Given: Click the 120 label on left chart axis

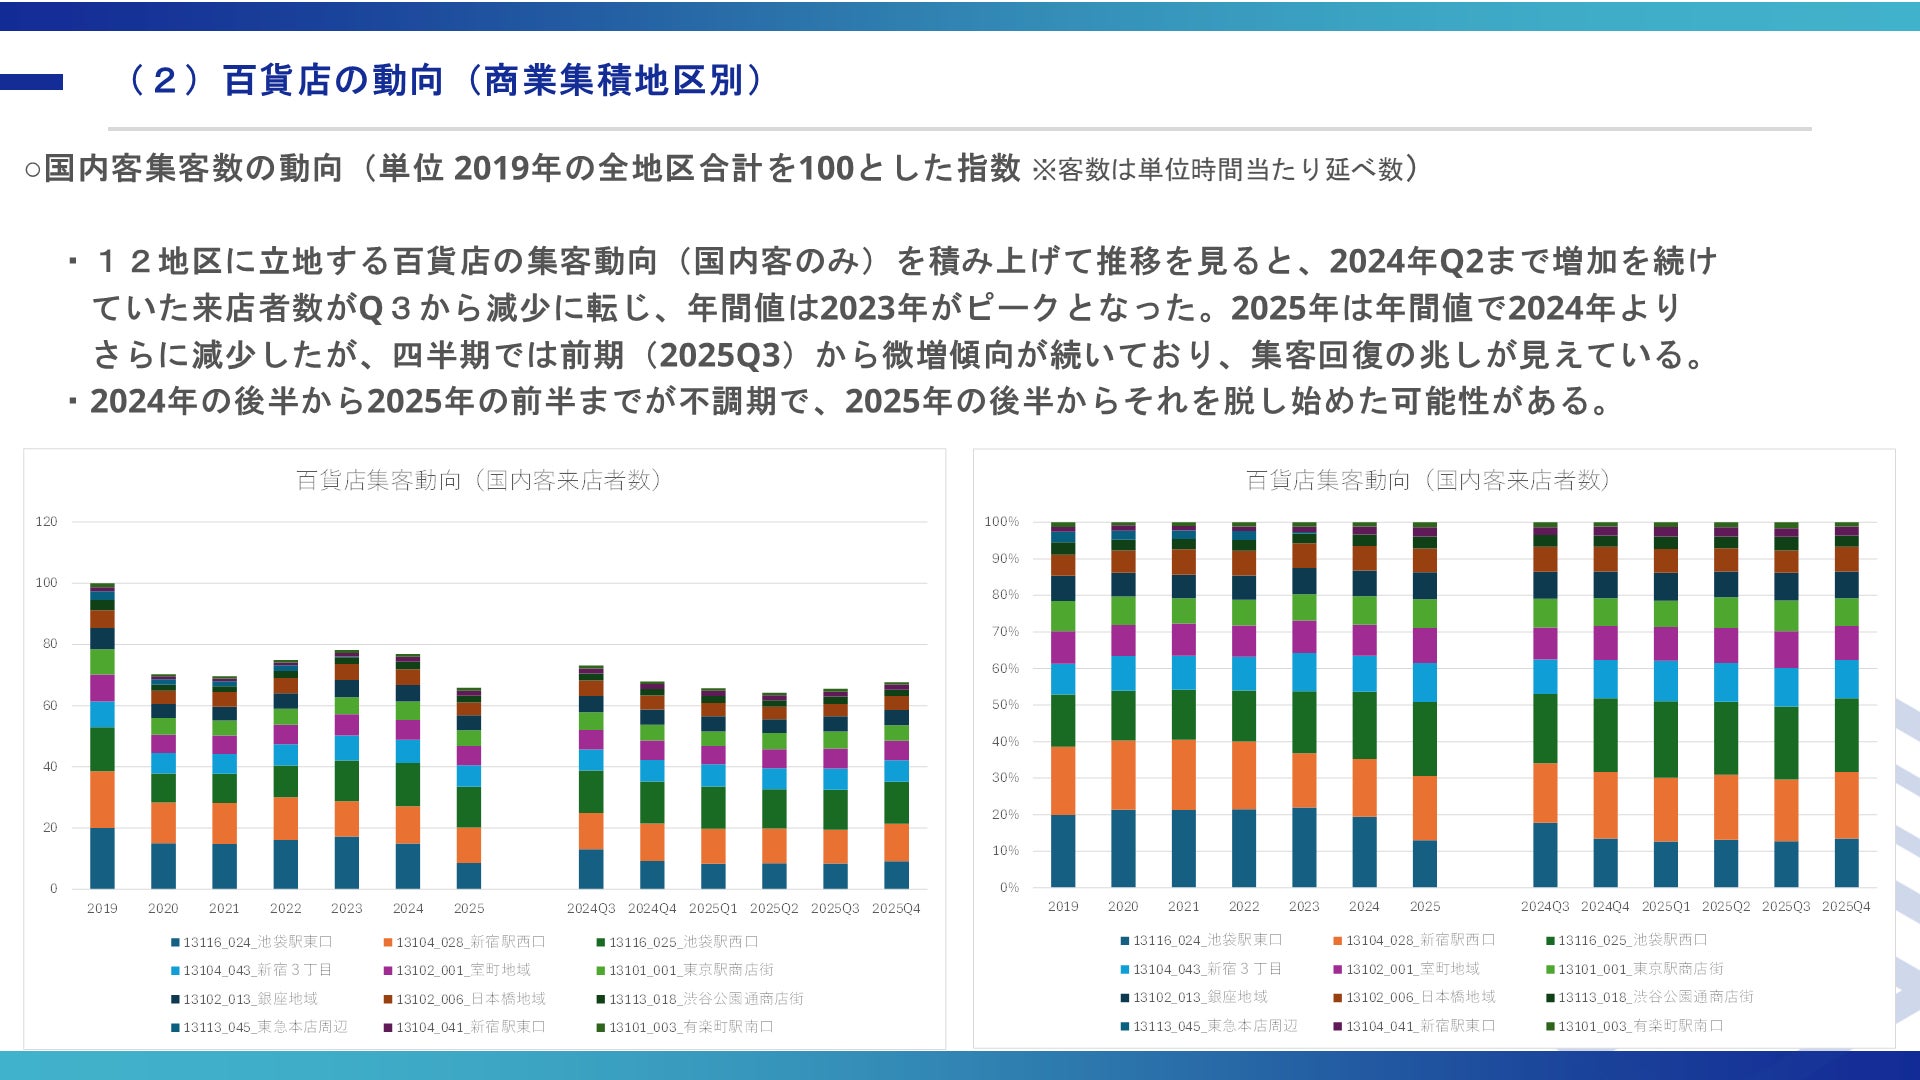Looking at the screenshot, I should point(46,522).
